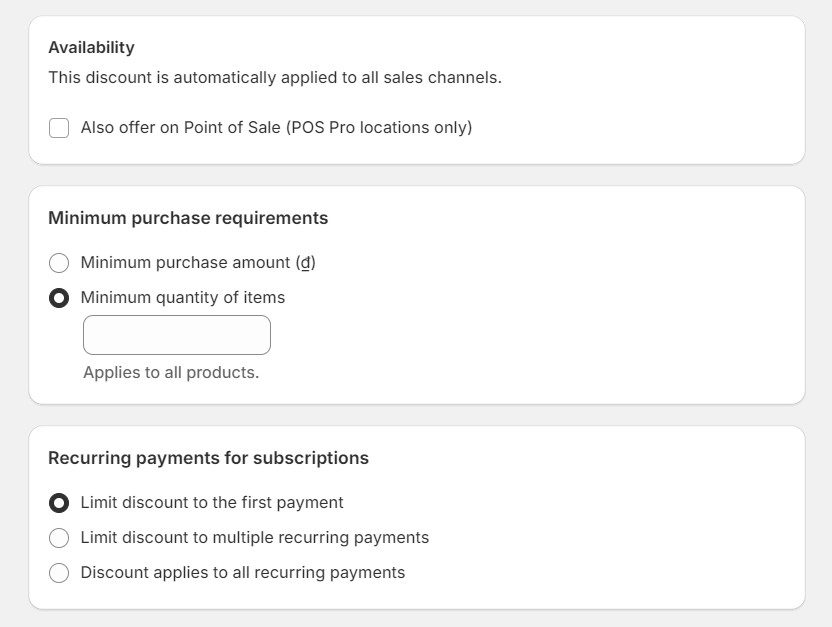Click the 'Limit discount to the first payment' text
Viewport: 832px width, 627px height.
pos(211,503)
